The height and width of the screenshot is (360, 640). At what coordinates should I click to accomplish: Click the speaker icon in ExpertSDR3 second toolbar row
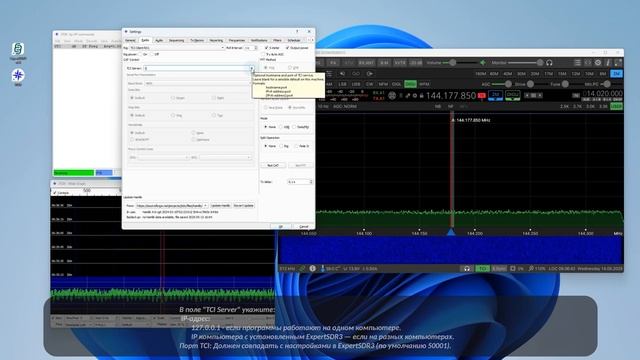tap(342, 74)
